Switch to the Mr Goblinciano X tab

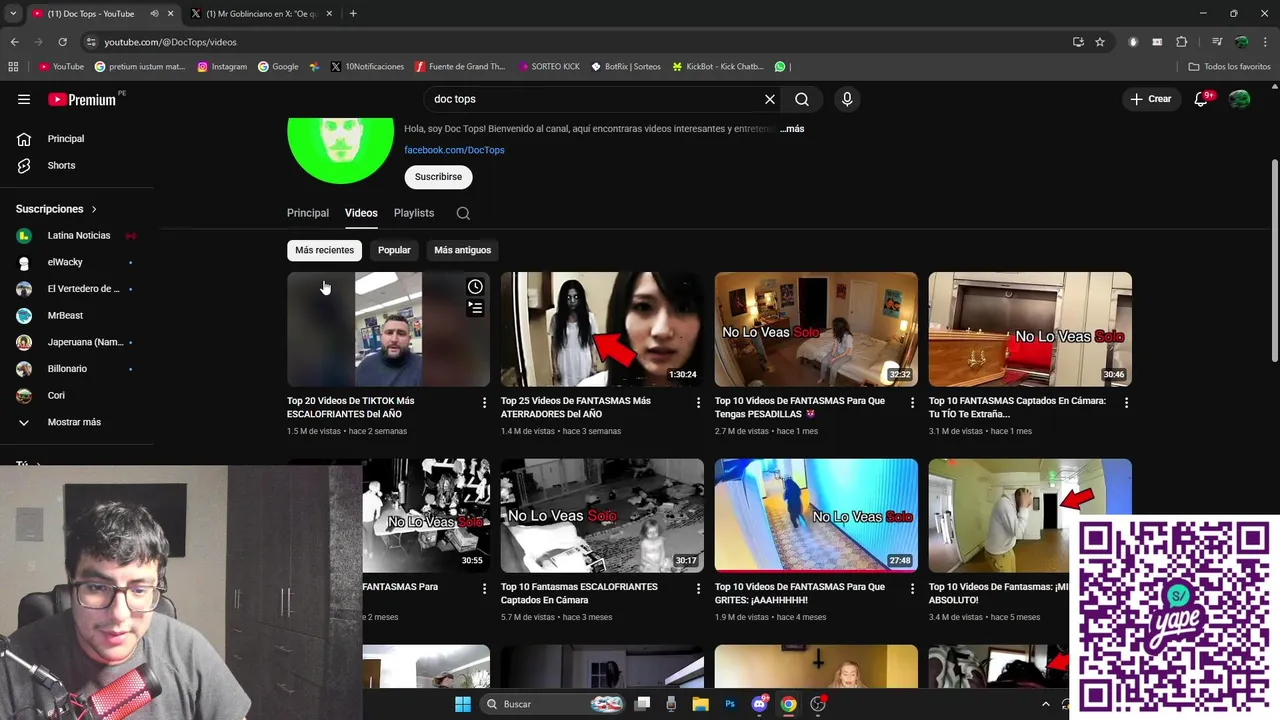pos(261,14)
